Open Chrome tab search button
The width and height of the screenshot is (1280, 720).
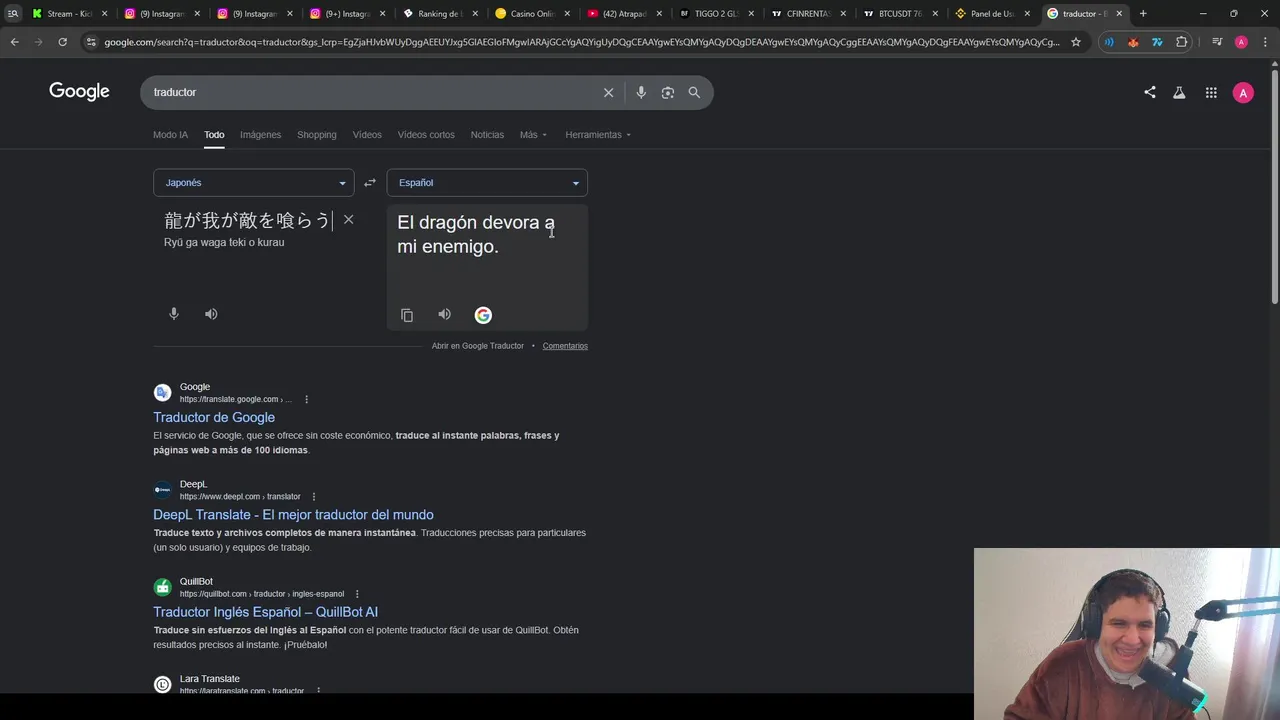pos(12,14)
